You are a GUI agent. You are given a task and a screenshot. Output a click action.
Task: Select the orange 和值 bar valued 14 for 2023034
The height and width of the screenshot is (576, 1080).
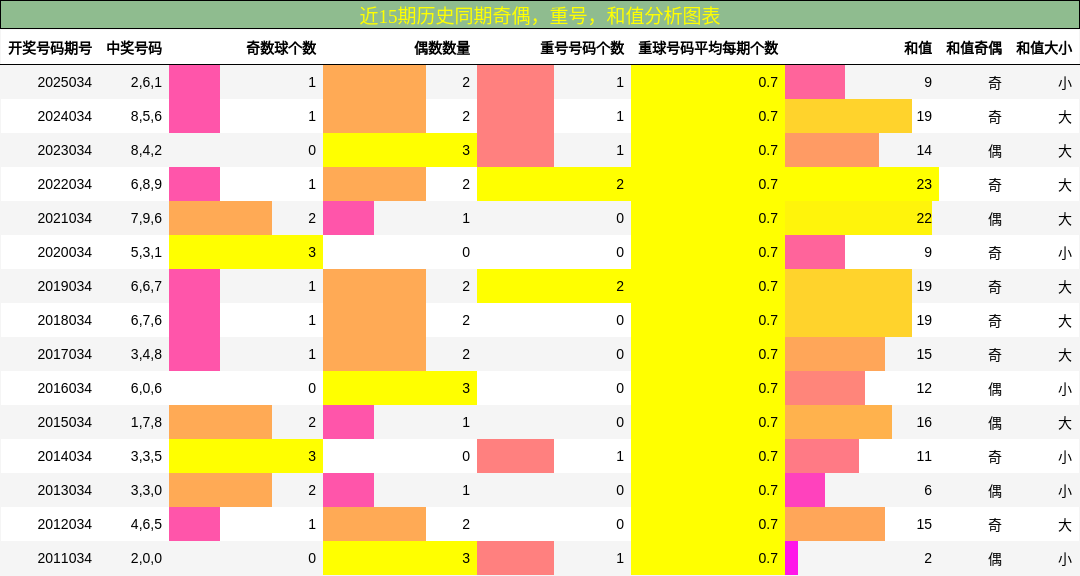[x=830, y=150]
